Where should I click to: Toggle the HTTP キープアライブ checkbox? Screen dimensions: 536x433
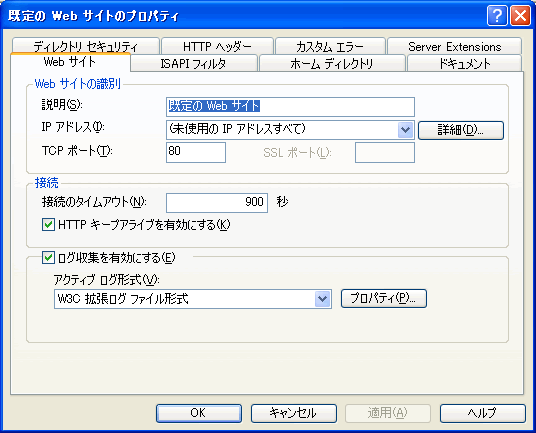48,225
